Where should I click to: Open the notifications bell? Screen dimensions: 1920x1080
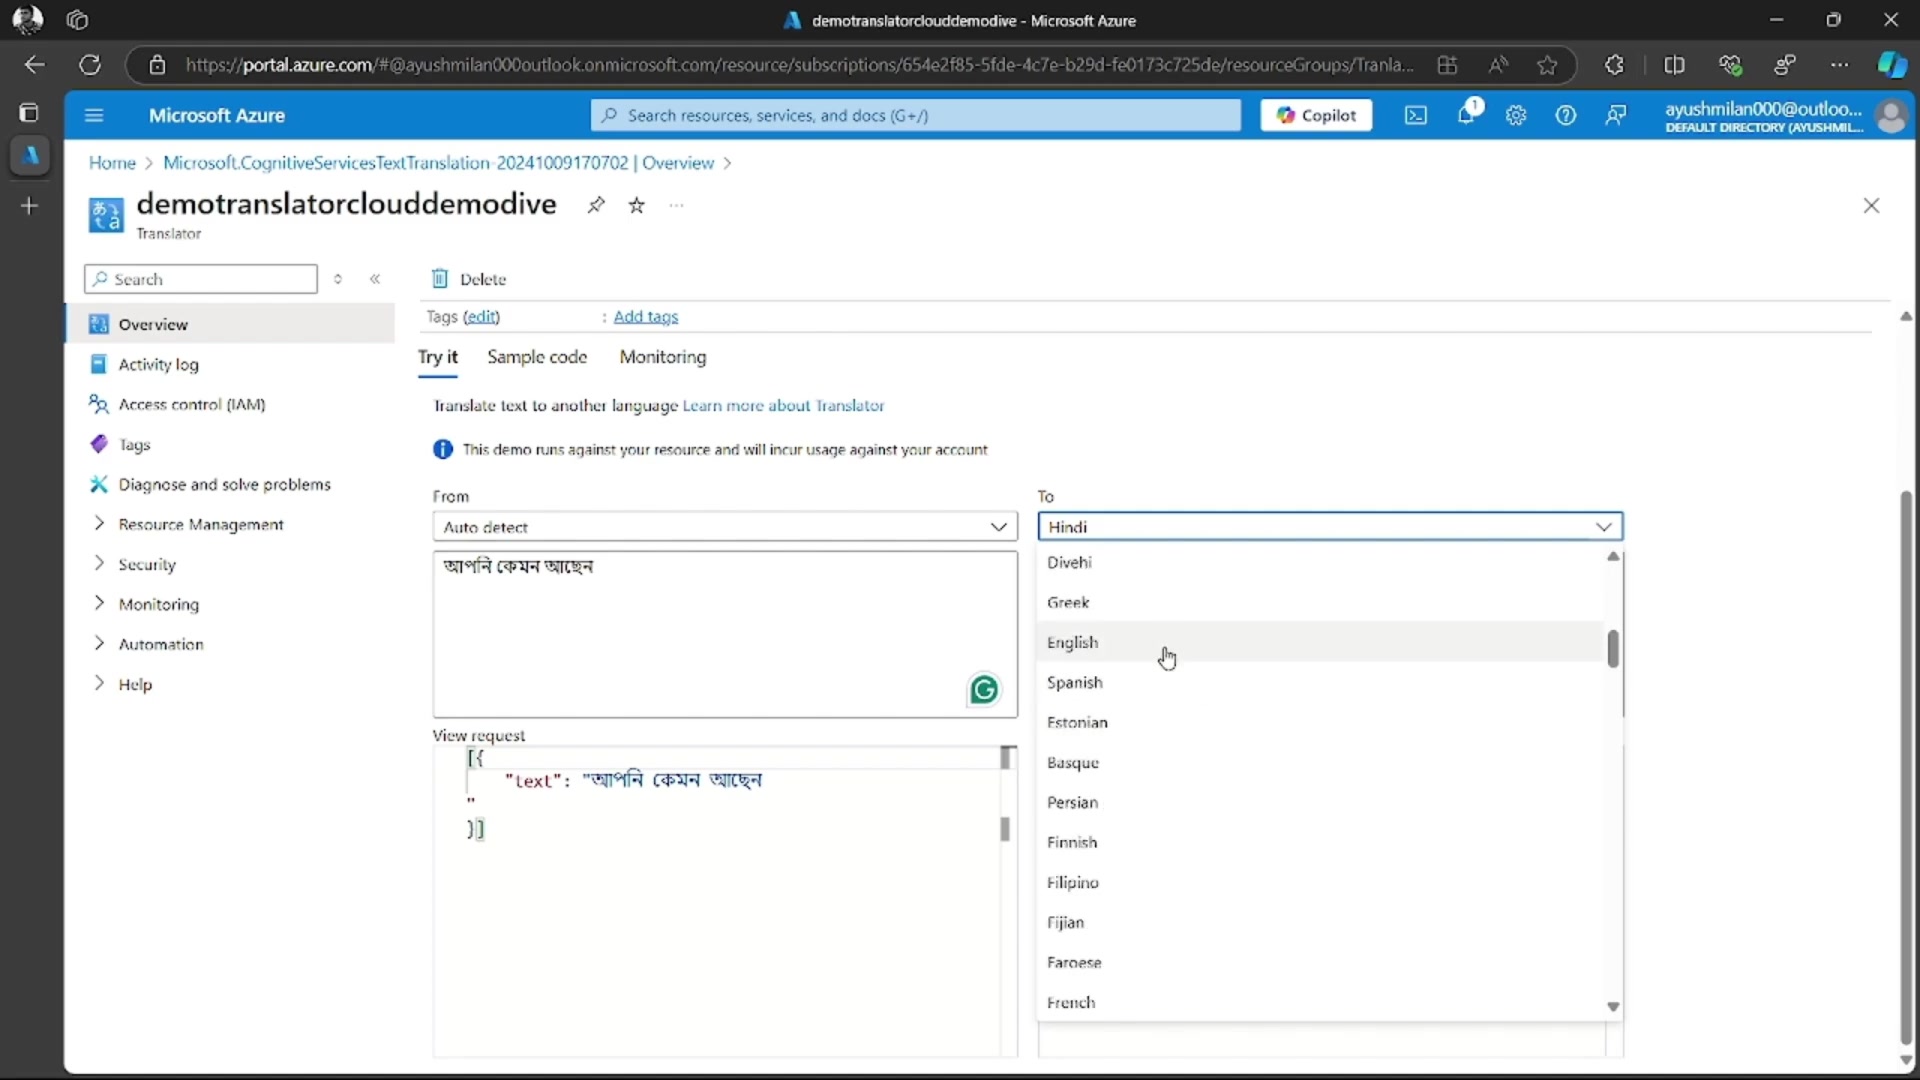click(x=1469, y=115)
